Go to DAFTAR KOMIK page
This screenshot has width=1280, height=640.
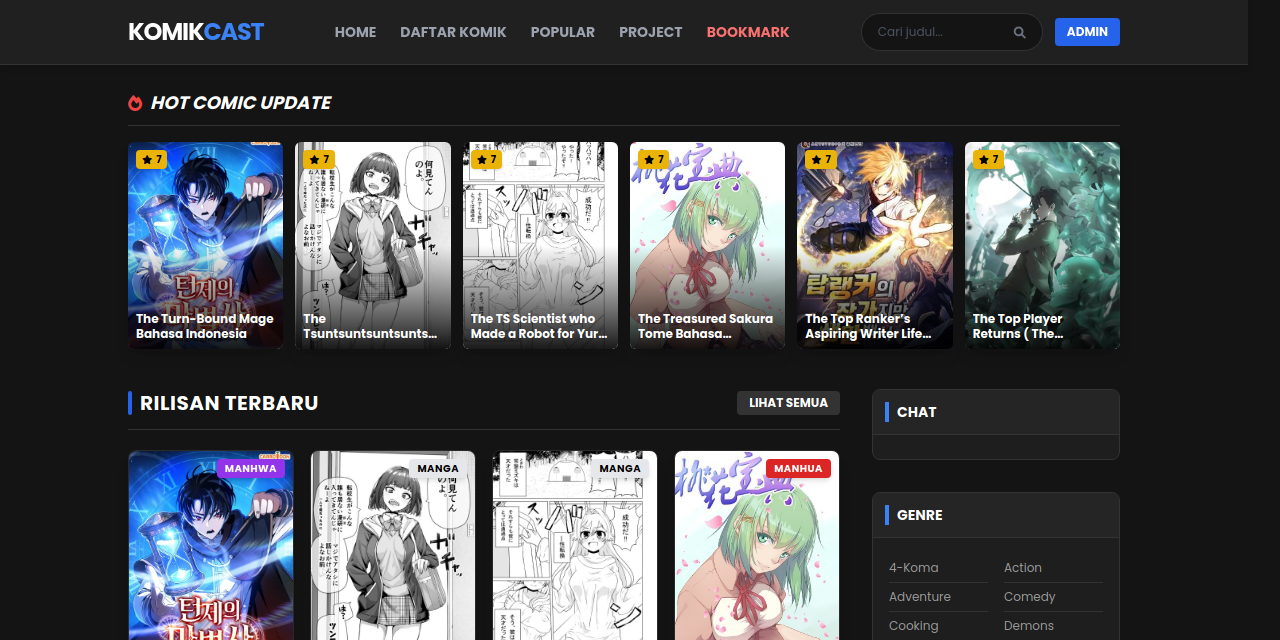(453, 32)
